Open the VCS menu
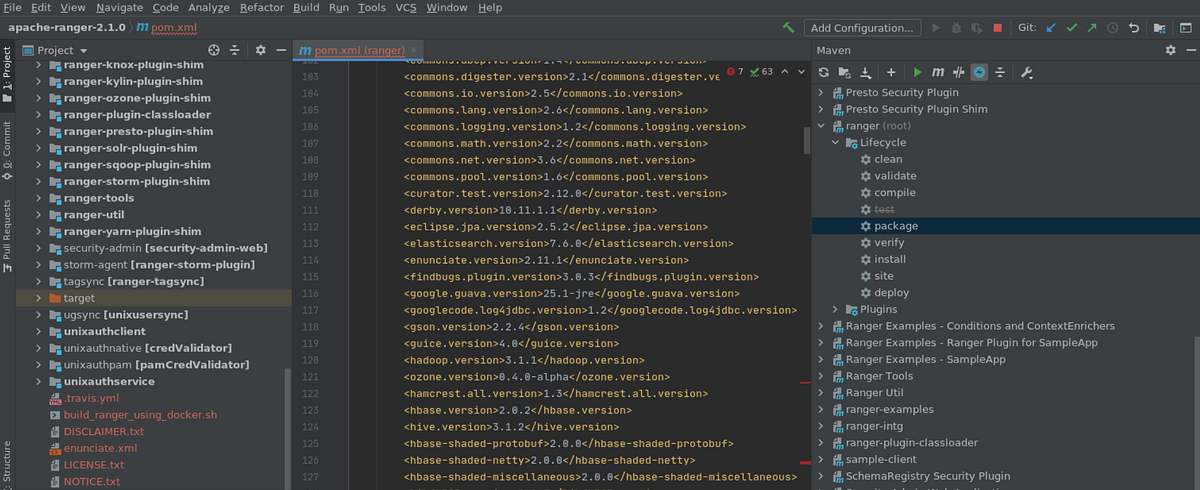Screen dimensions: 1200x490 pos(406,7)
